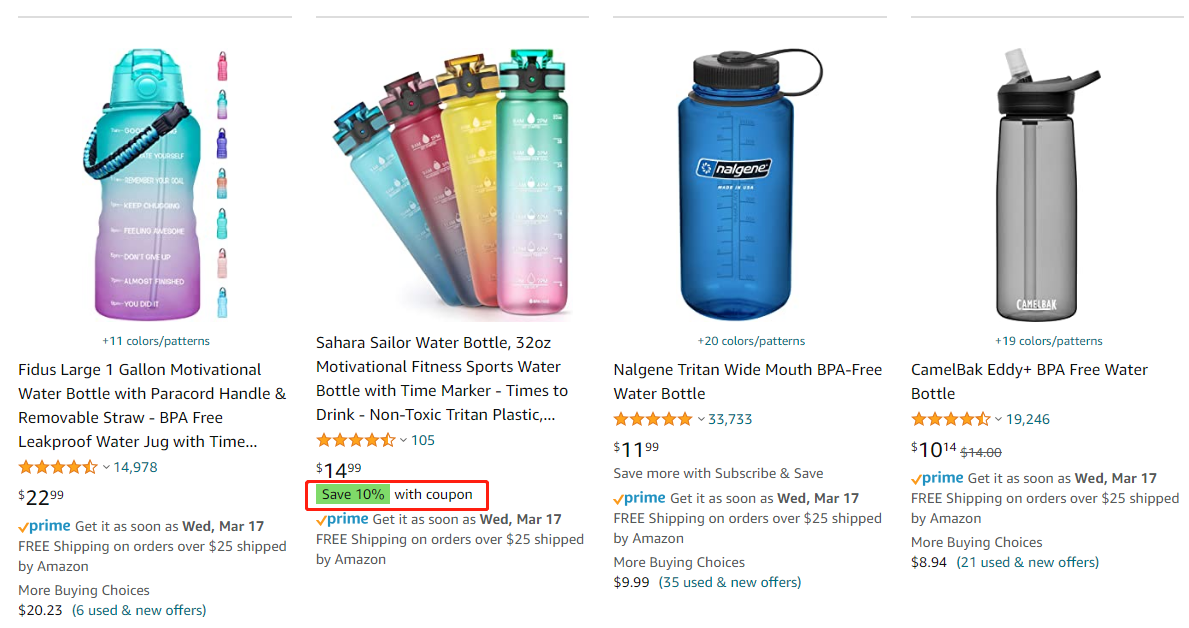Click the Prime logo under CamelBak price
The image size is (1189, 628).
click(x=937, y=478)
